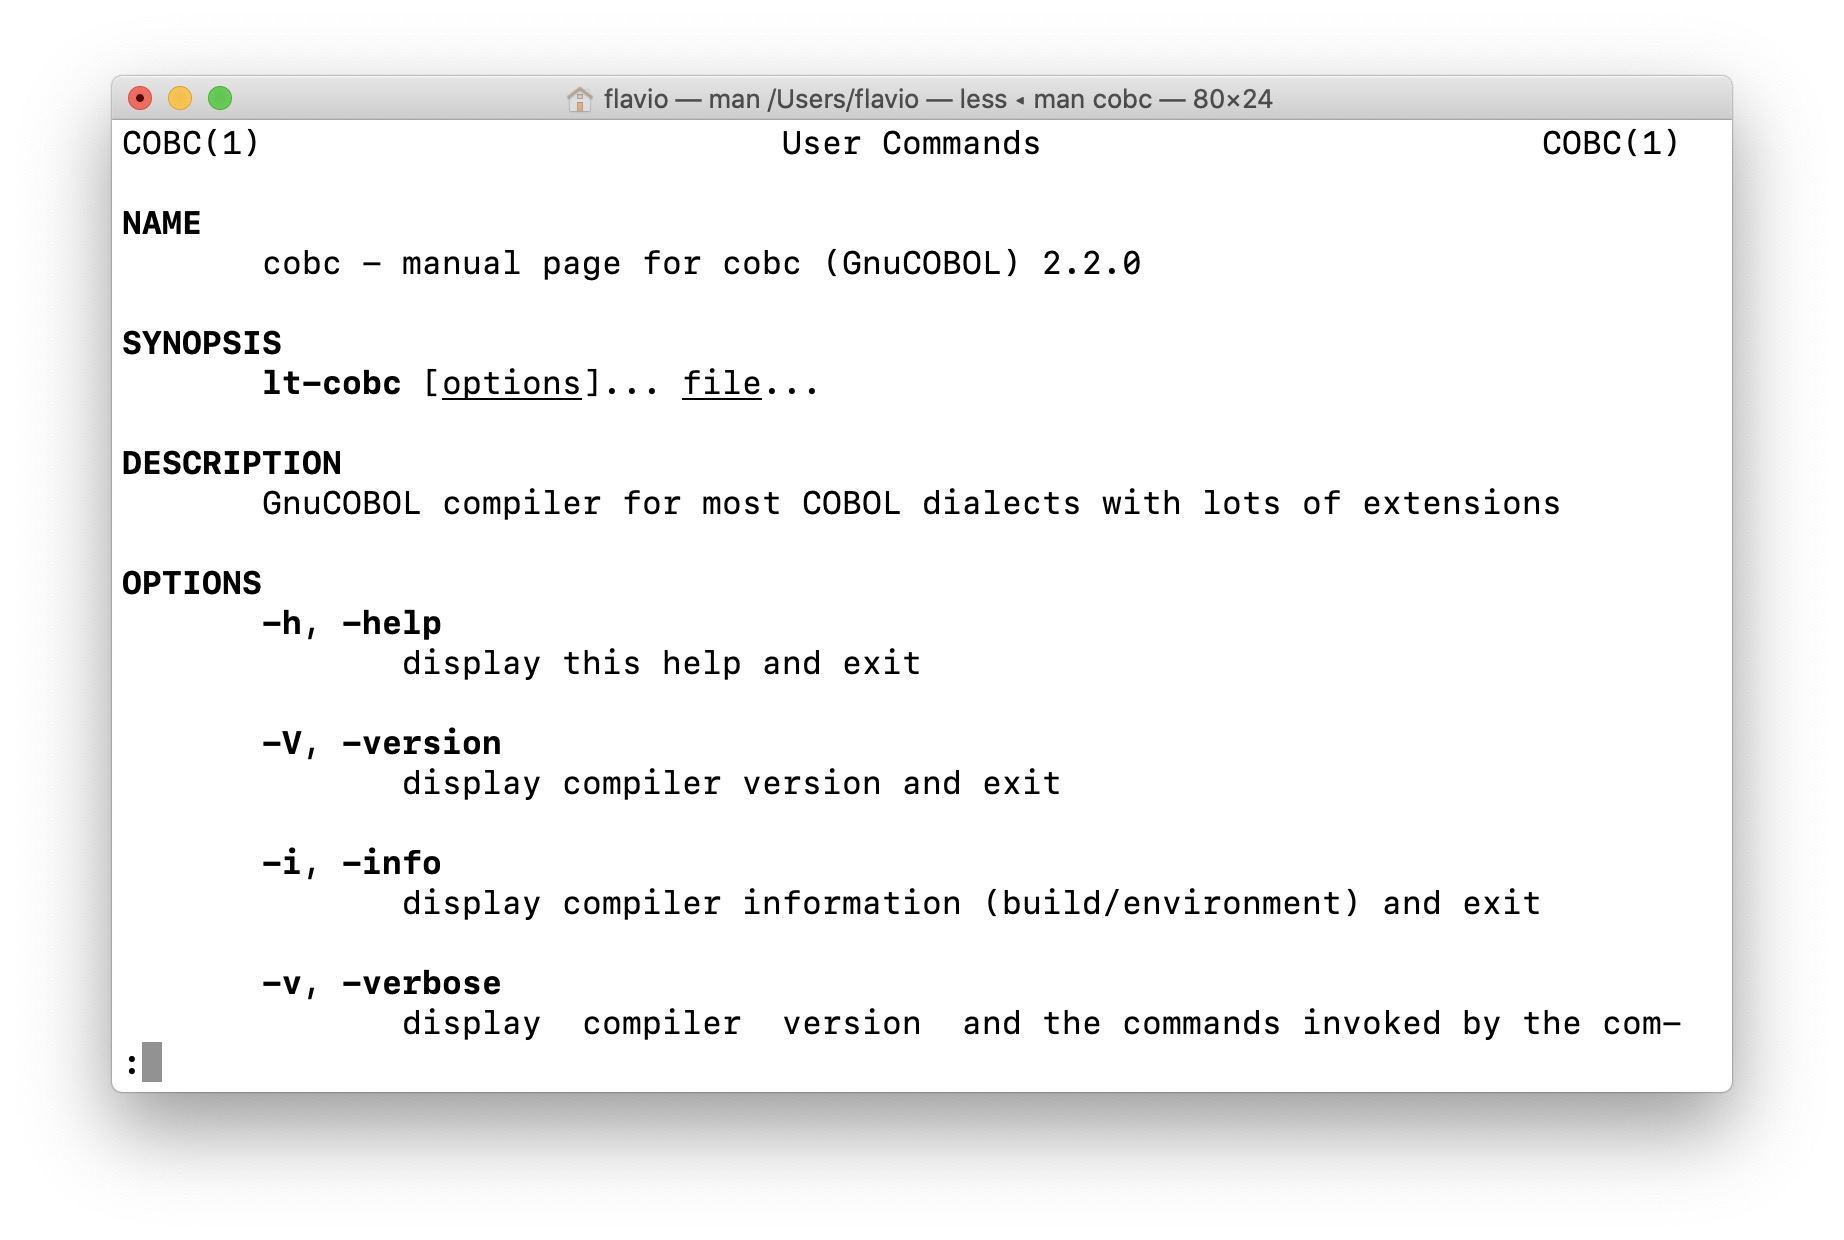Click the '-i, -info' option entry
Viewport: 1844px width, 1240px height.
[x=351, y=864]
